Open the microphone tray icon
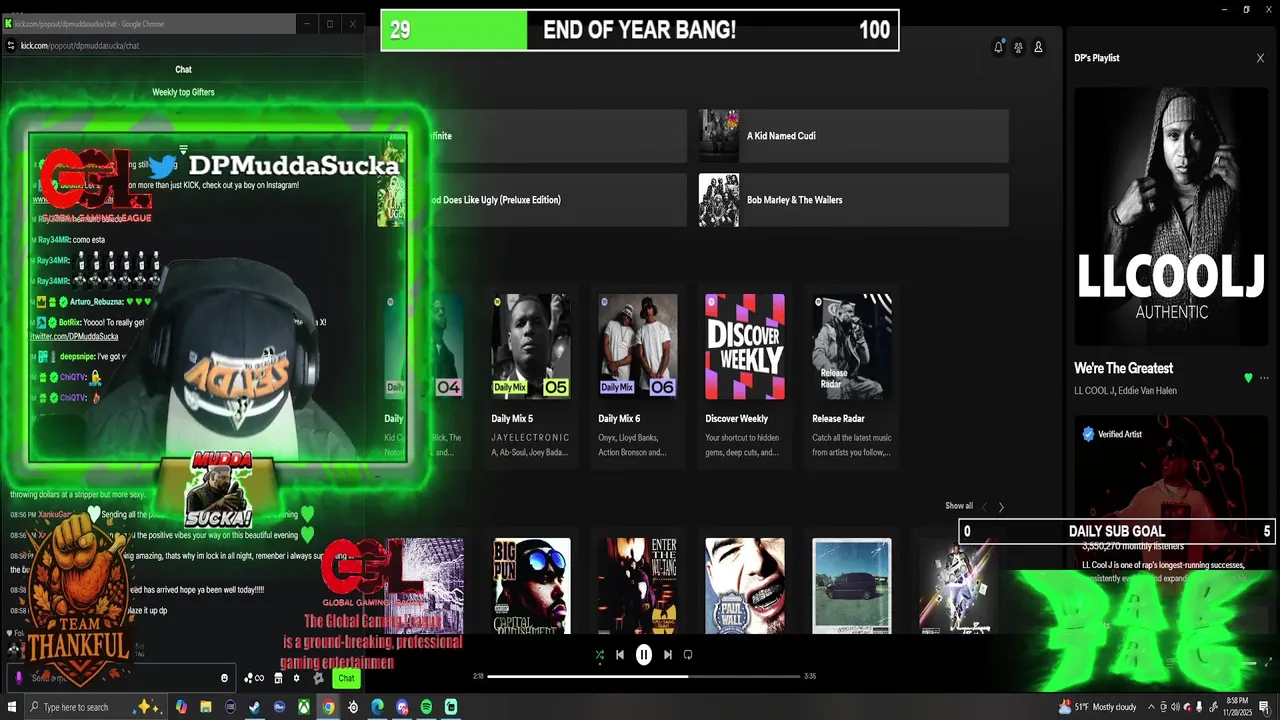Viewport: 1280px width, 720px height. (x=1199, y=707)
